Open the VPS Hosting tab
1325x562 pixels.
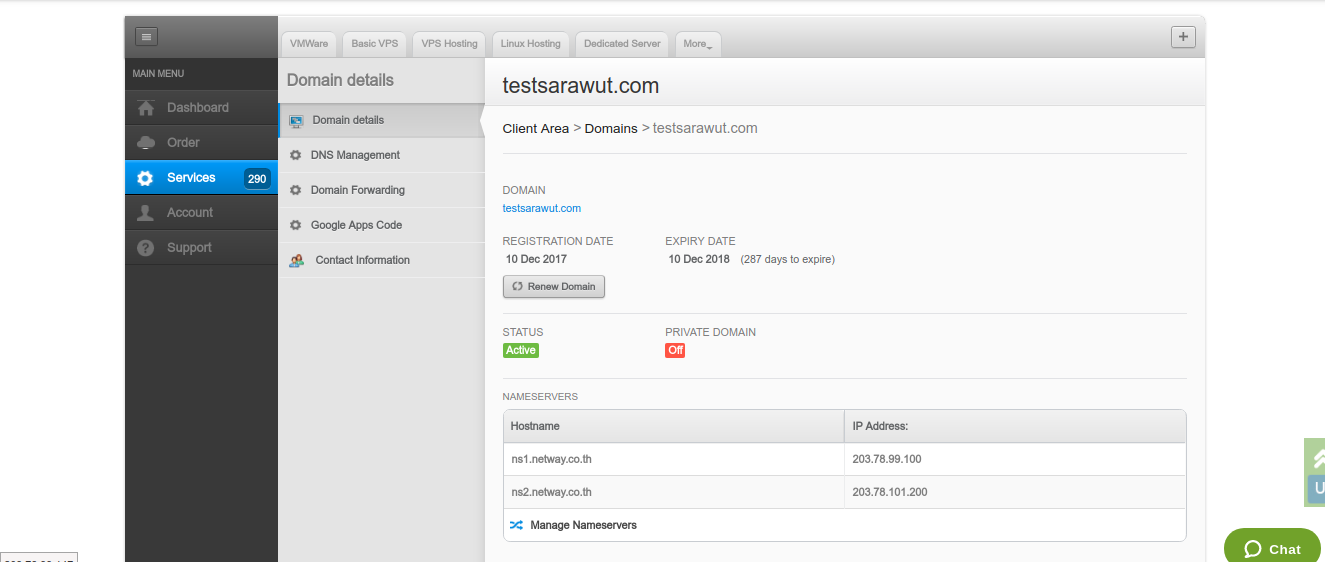point(449,44)
